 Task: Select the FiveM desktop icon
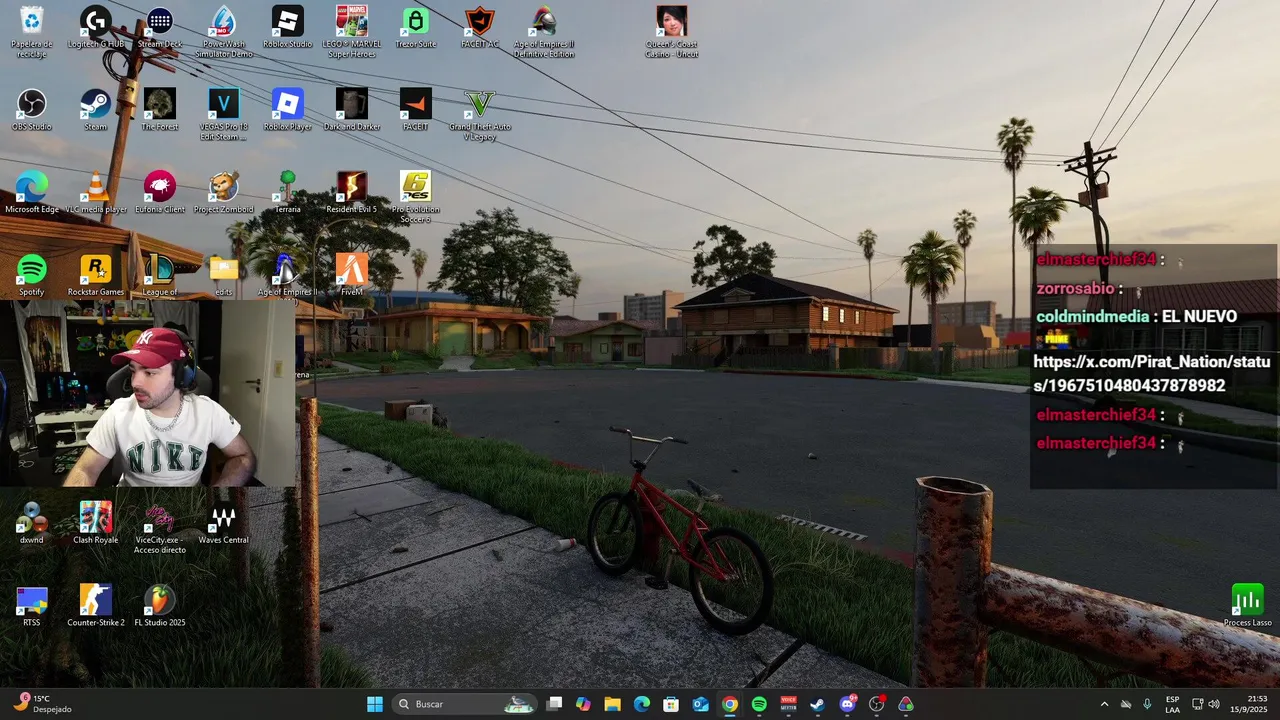tap(352, 274)
